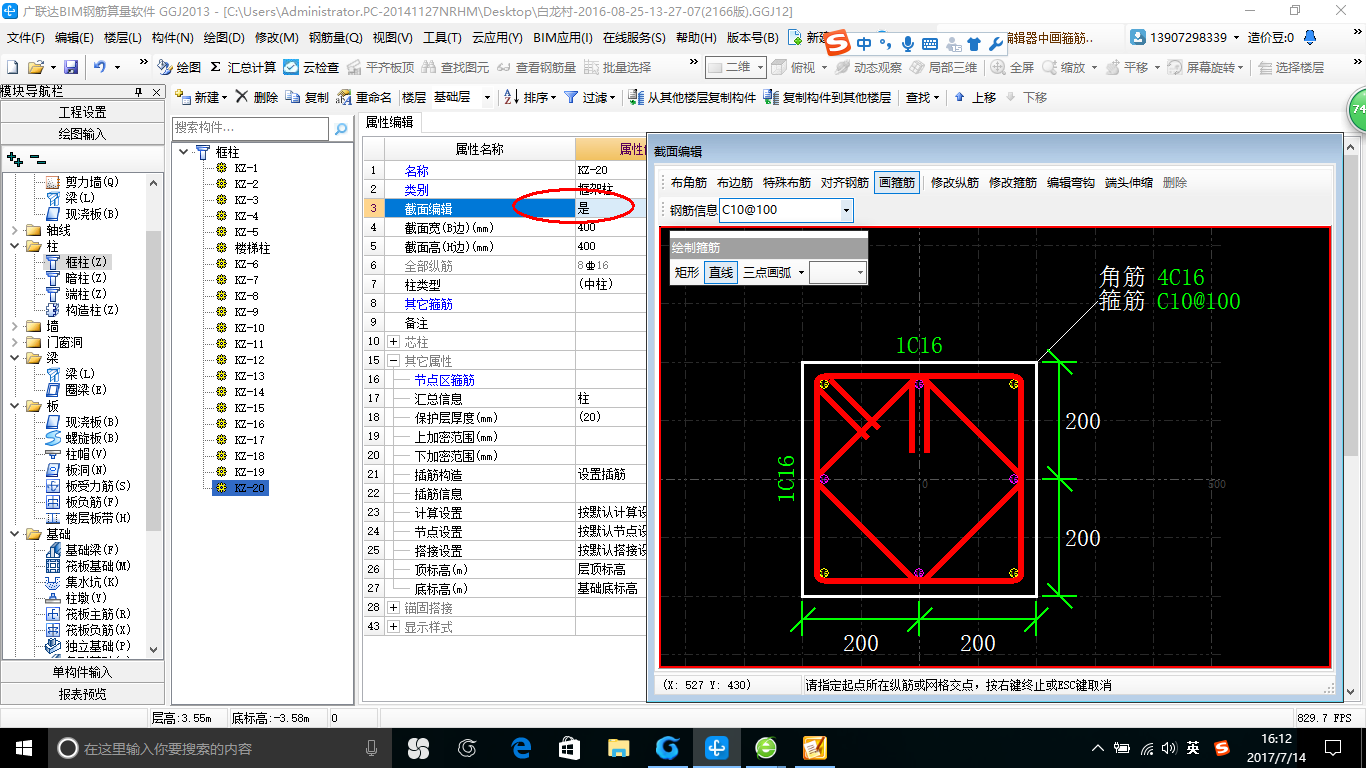Click the 修改箍筋 tool in section editor
Image resolution: width=1366 pixels, height=768 pixels.
1012,183
